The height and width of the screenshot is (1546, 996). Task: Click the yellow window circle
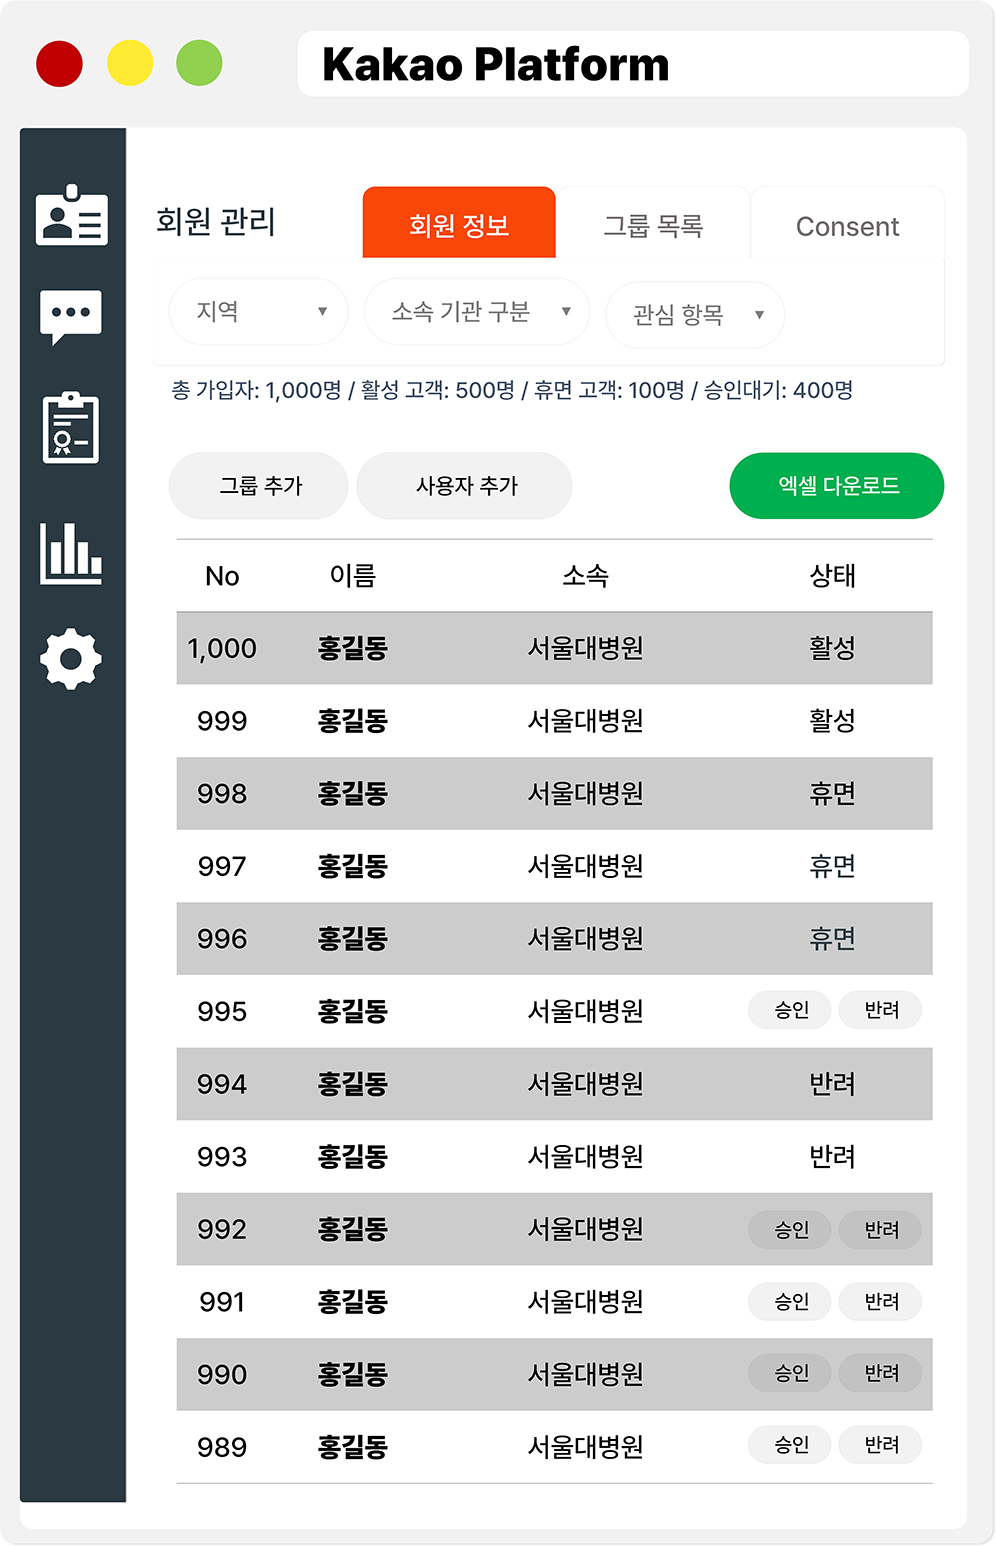(x=130, y=63)
